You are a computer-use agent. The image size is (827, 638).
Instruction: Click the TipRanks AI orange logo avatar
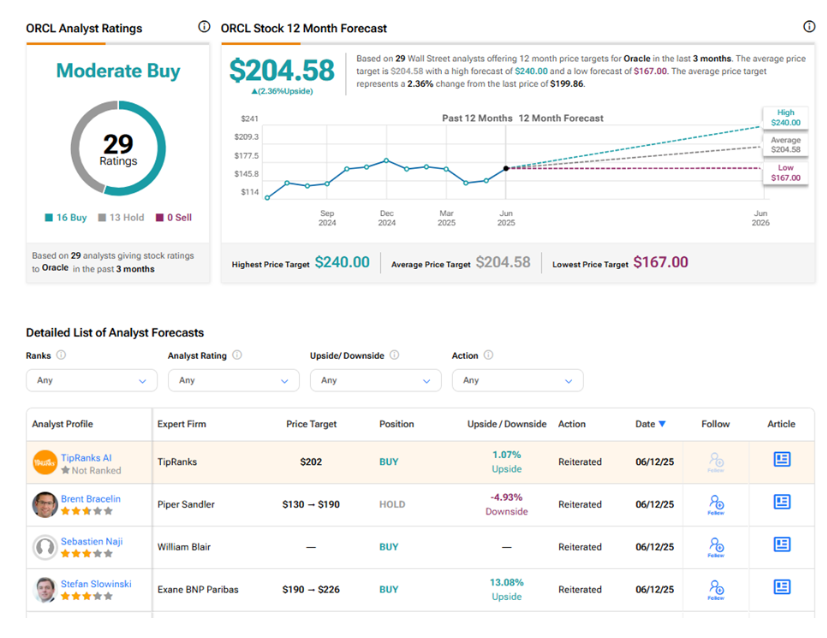(x=45, y=462)
